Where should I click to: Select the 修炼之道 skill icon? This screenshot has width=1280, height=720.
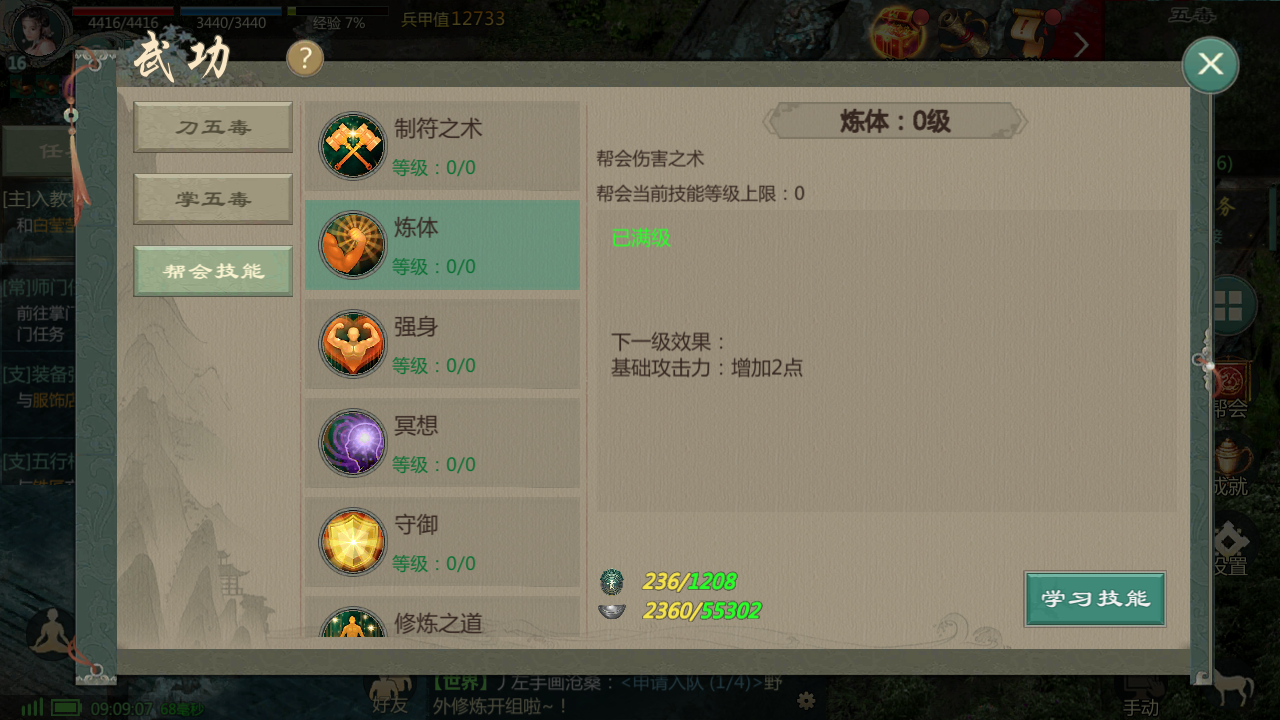[x=353, y=625]
